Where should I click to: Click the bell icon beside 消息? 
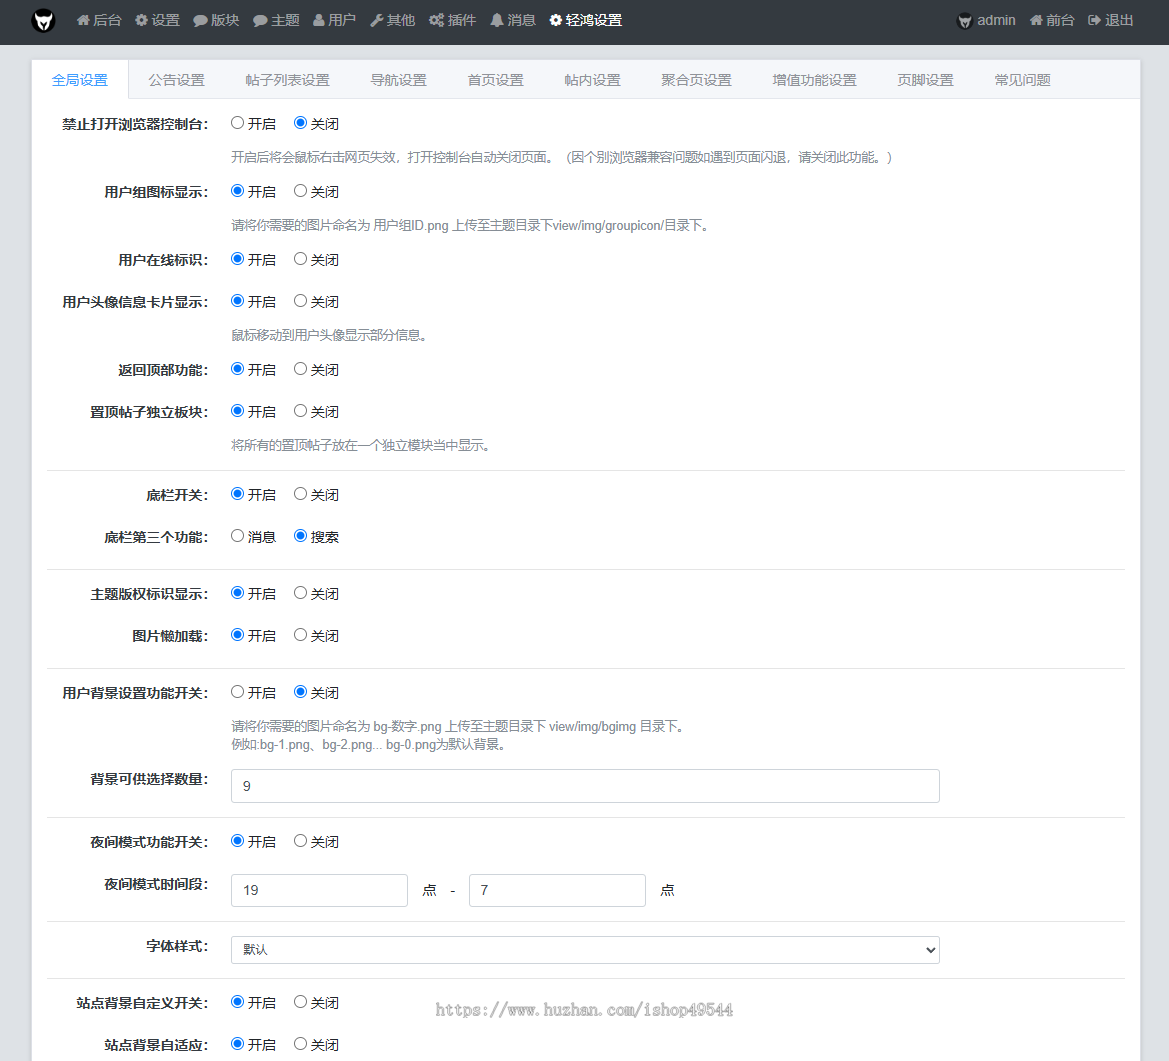pos(497,20)
